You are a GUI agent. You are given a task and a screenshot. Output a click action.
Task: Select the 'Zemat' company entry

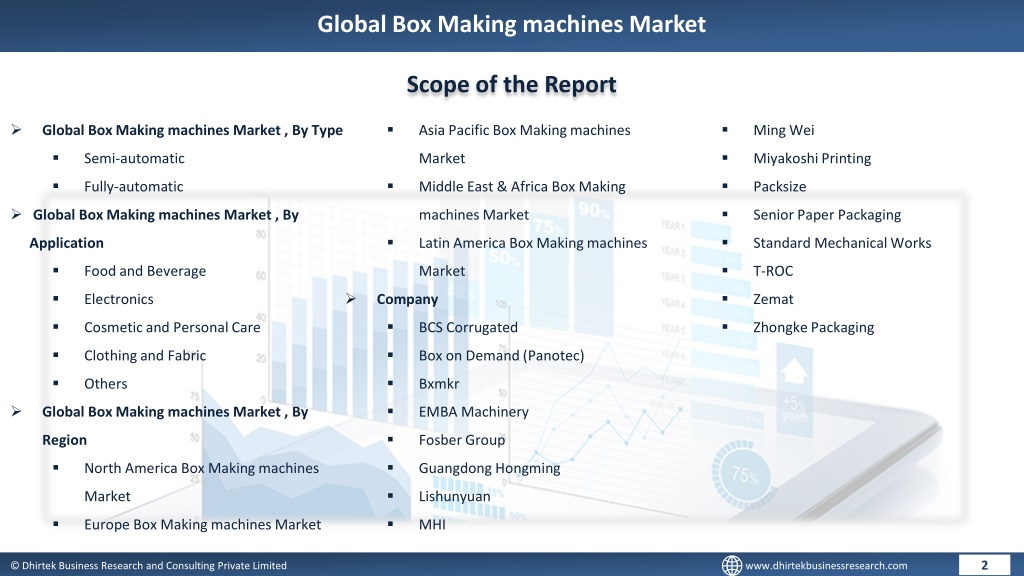pos(773,299)
